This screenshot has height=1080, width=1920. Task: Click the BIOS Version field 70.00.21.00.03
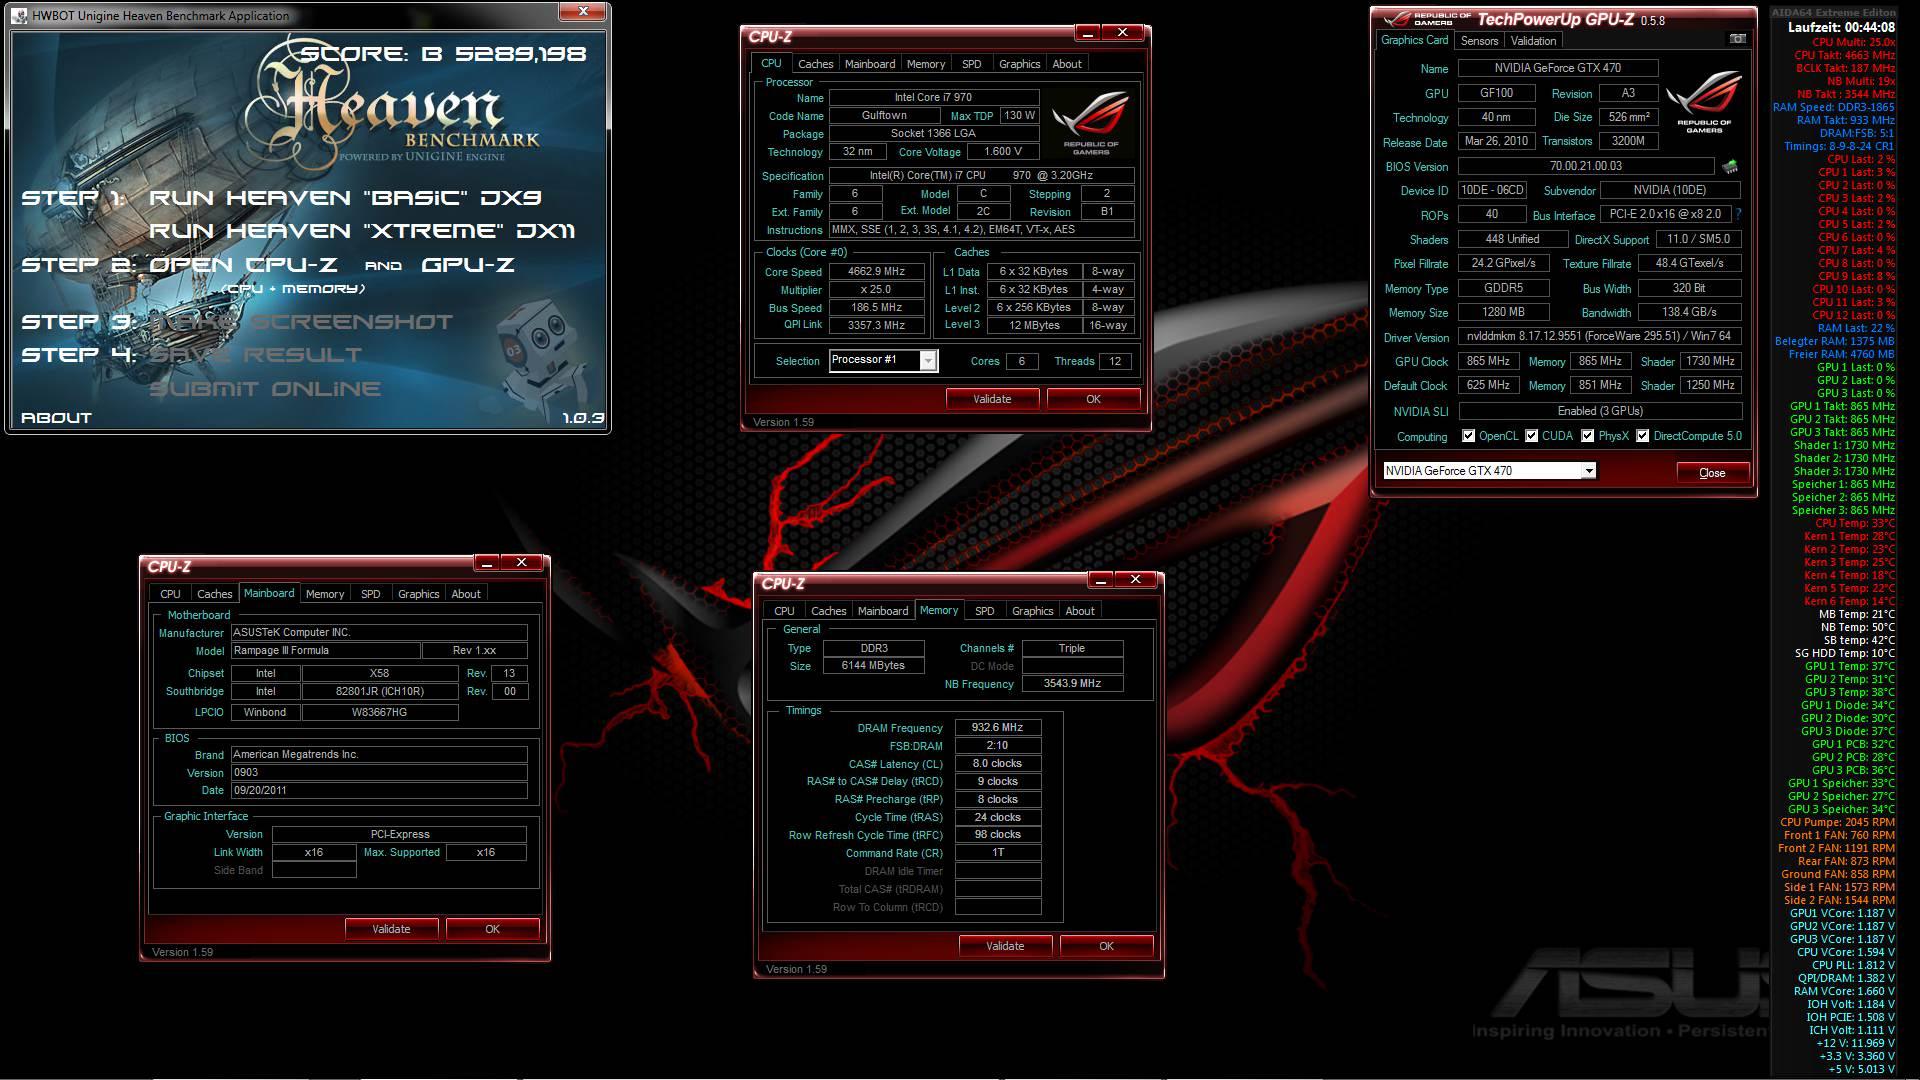click(1586, 166)
